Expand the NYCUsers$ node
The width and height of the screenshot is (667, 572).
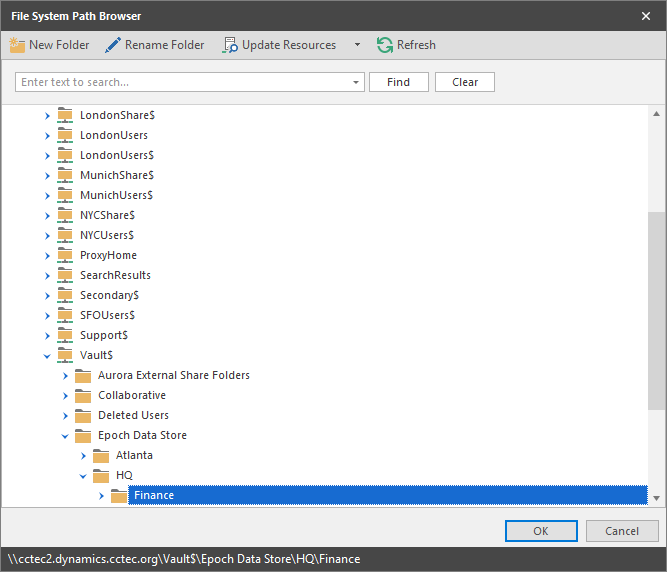47,236
